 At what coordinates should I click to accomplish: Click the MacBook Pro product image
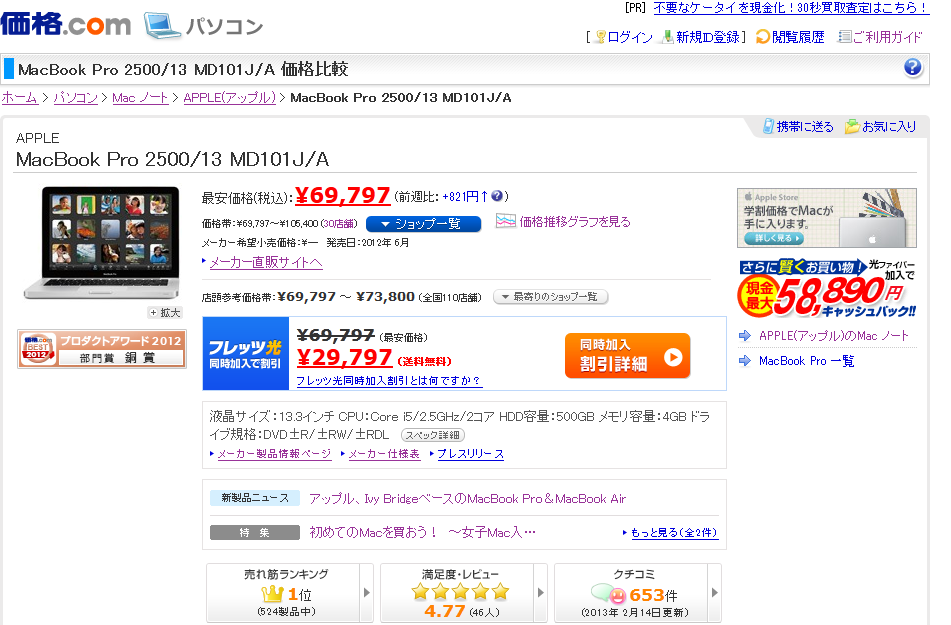click(102, 243)
